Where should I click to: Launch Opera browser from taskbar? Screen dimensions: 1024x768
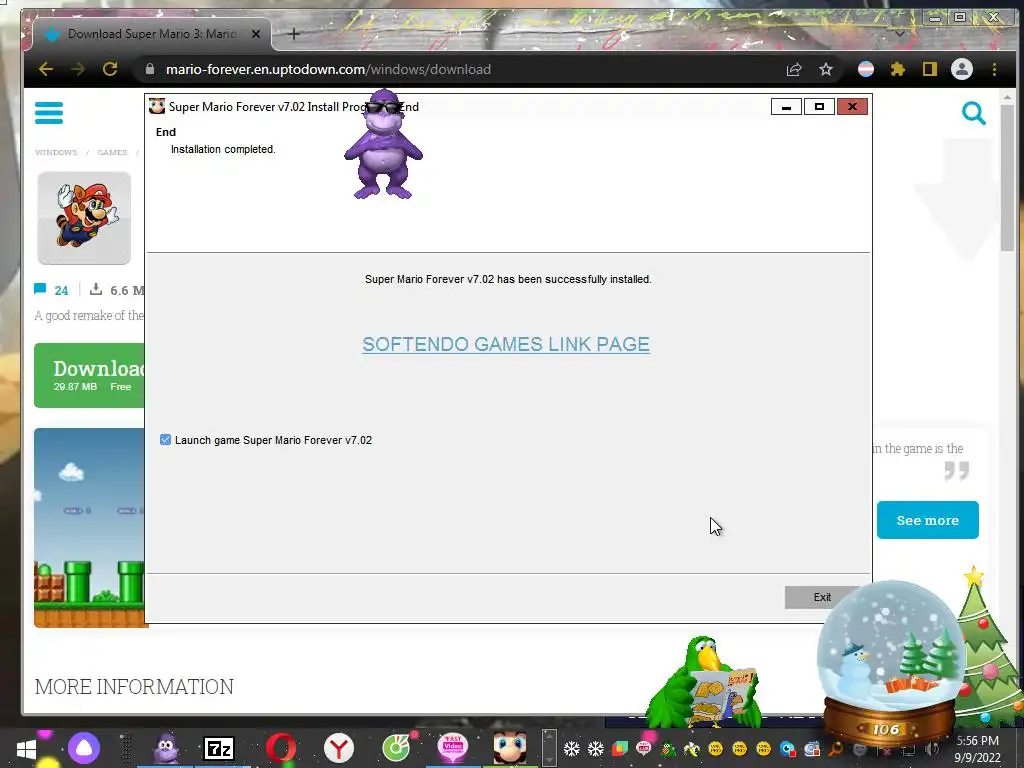(x=281, y=748)
